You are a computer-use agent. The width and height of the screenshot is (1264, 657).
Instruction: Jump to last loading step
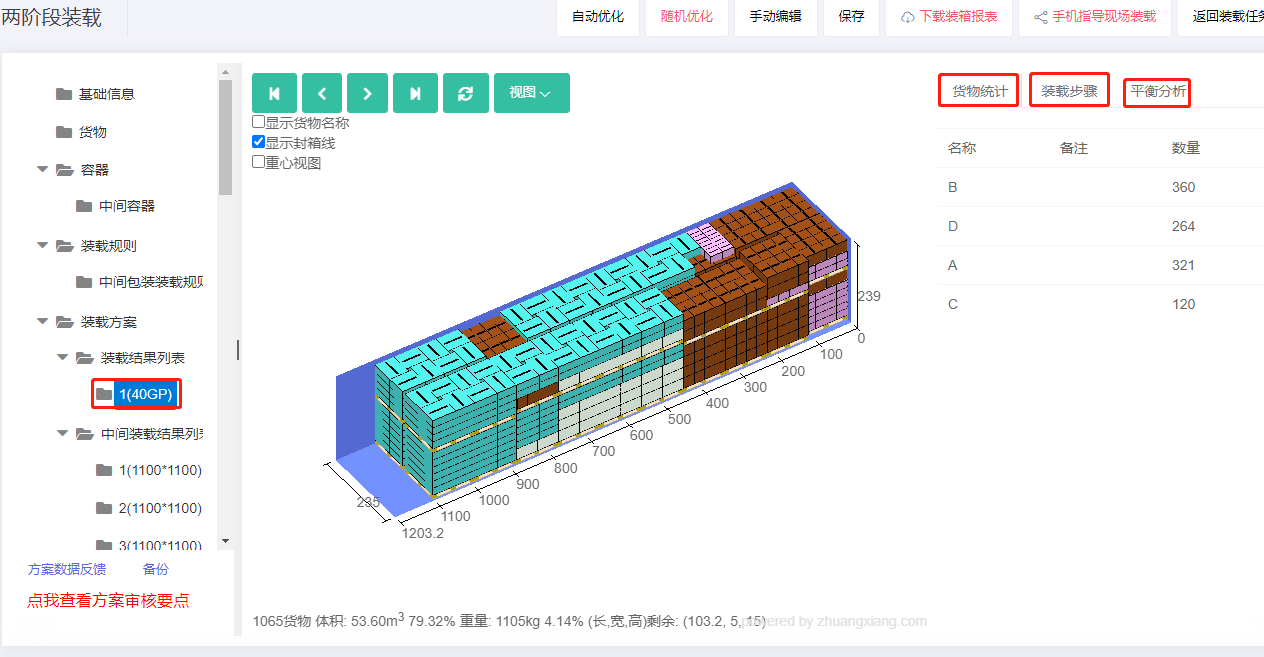tap(415, 93)
